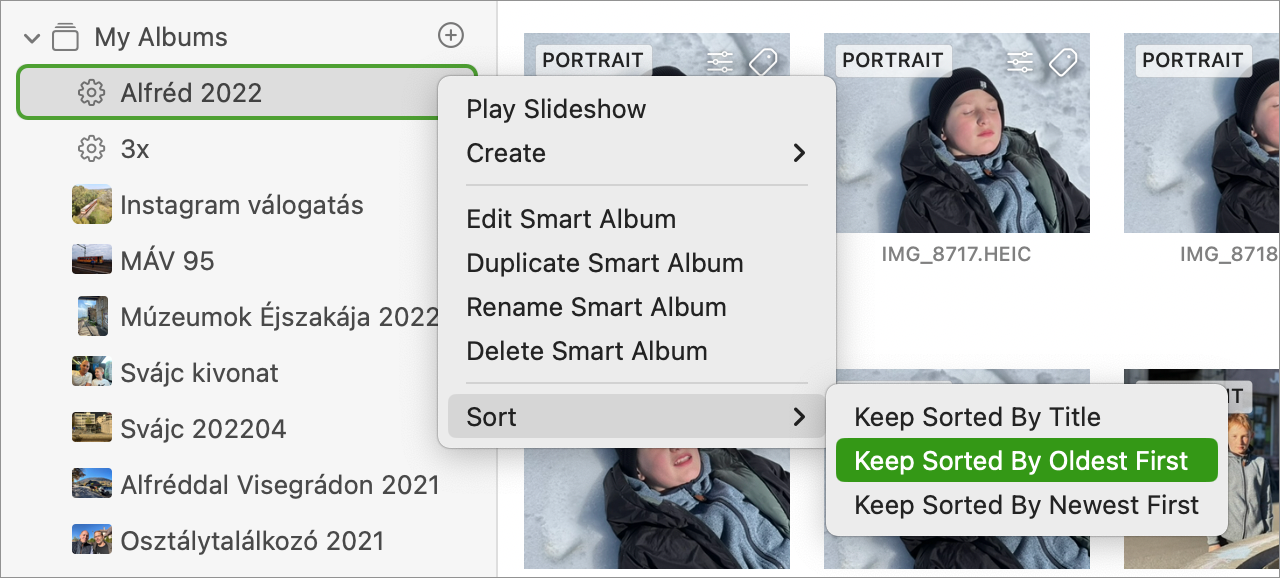Click the IMG_8718 filename label

coord(1230,255)
